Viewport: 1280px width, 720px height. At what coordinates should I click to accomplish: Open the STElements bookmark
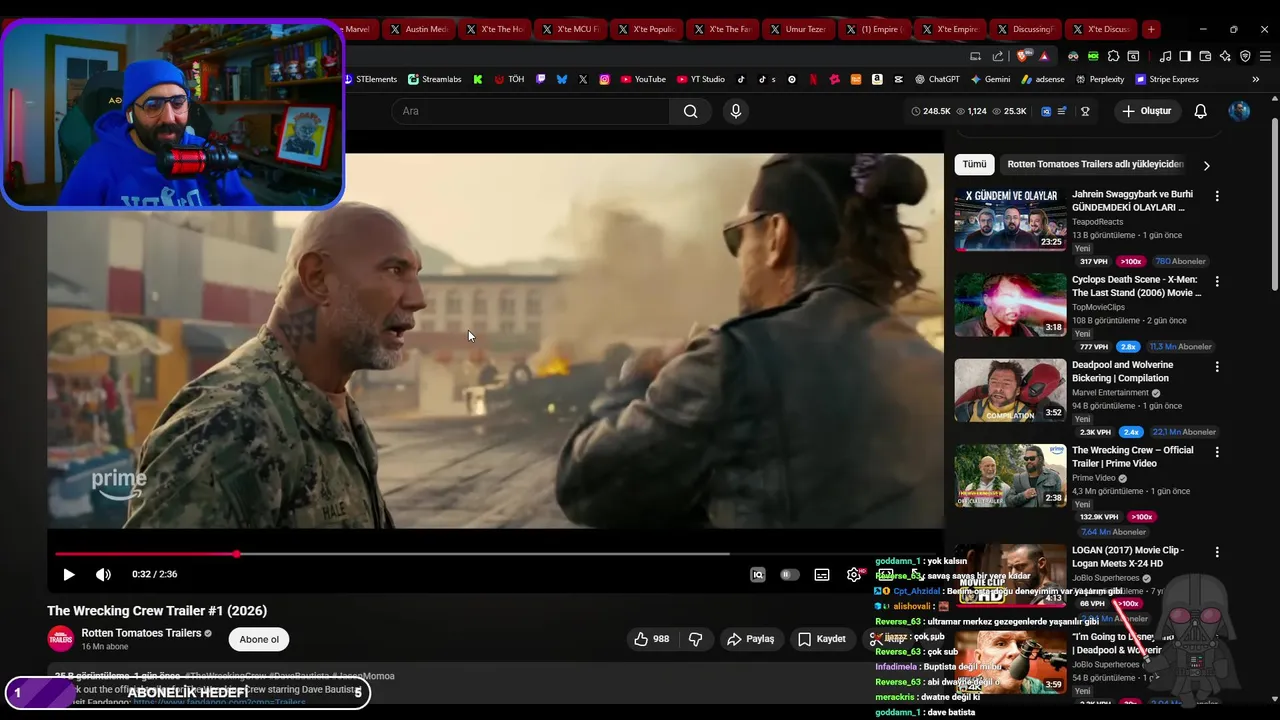tap(370, 79)
